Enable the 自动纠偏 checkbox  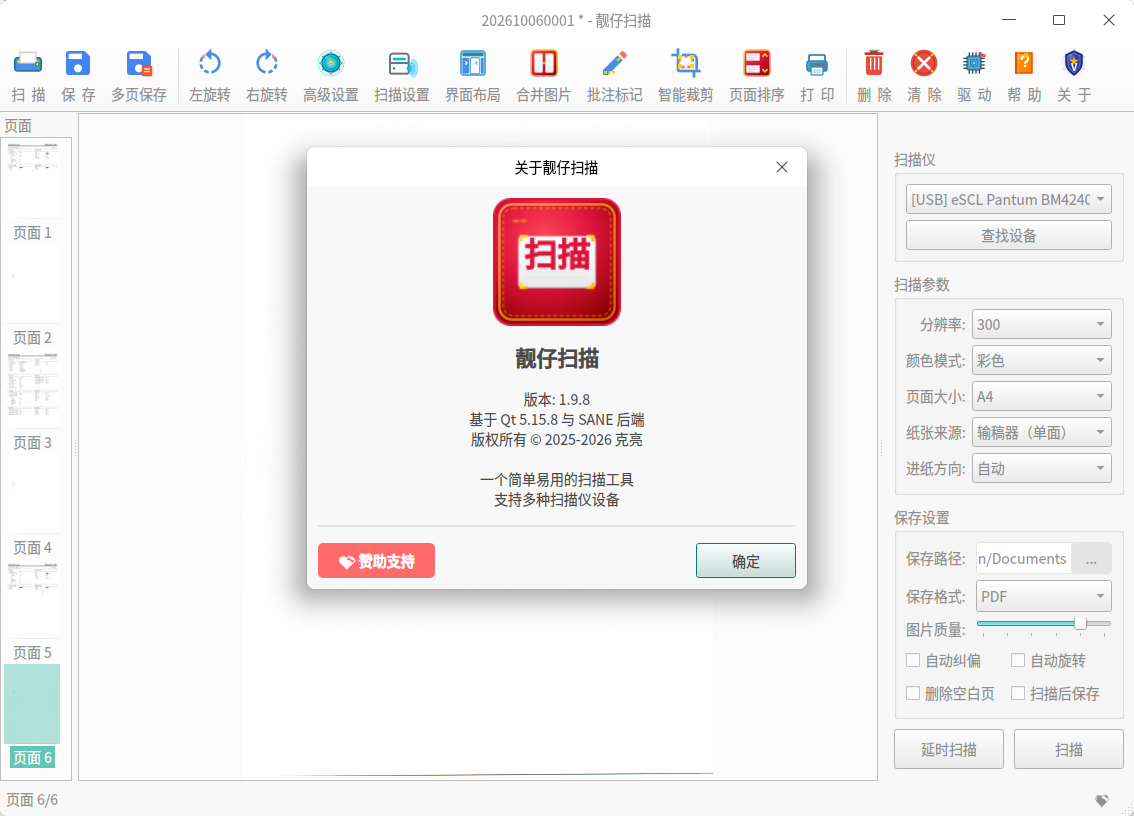pyautogui.click(x=913, y=660)
